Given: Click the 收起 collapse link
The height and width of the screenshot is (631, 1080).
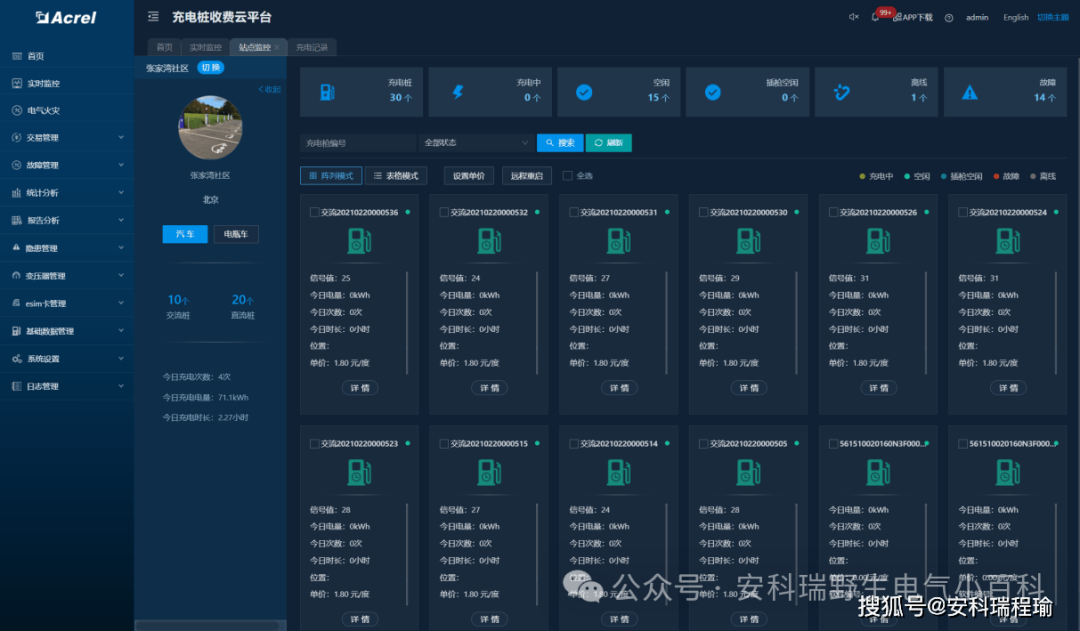Looking at the screenshot, I should 269,90.
